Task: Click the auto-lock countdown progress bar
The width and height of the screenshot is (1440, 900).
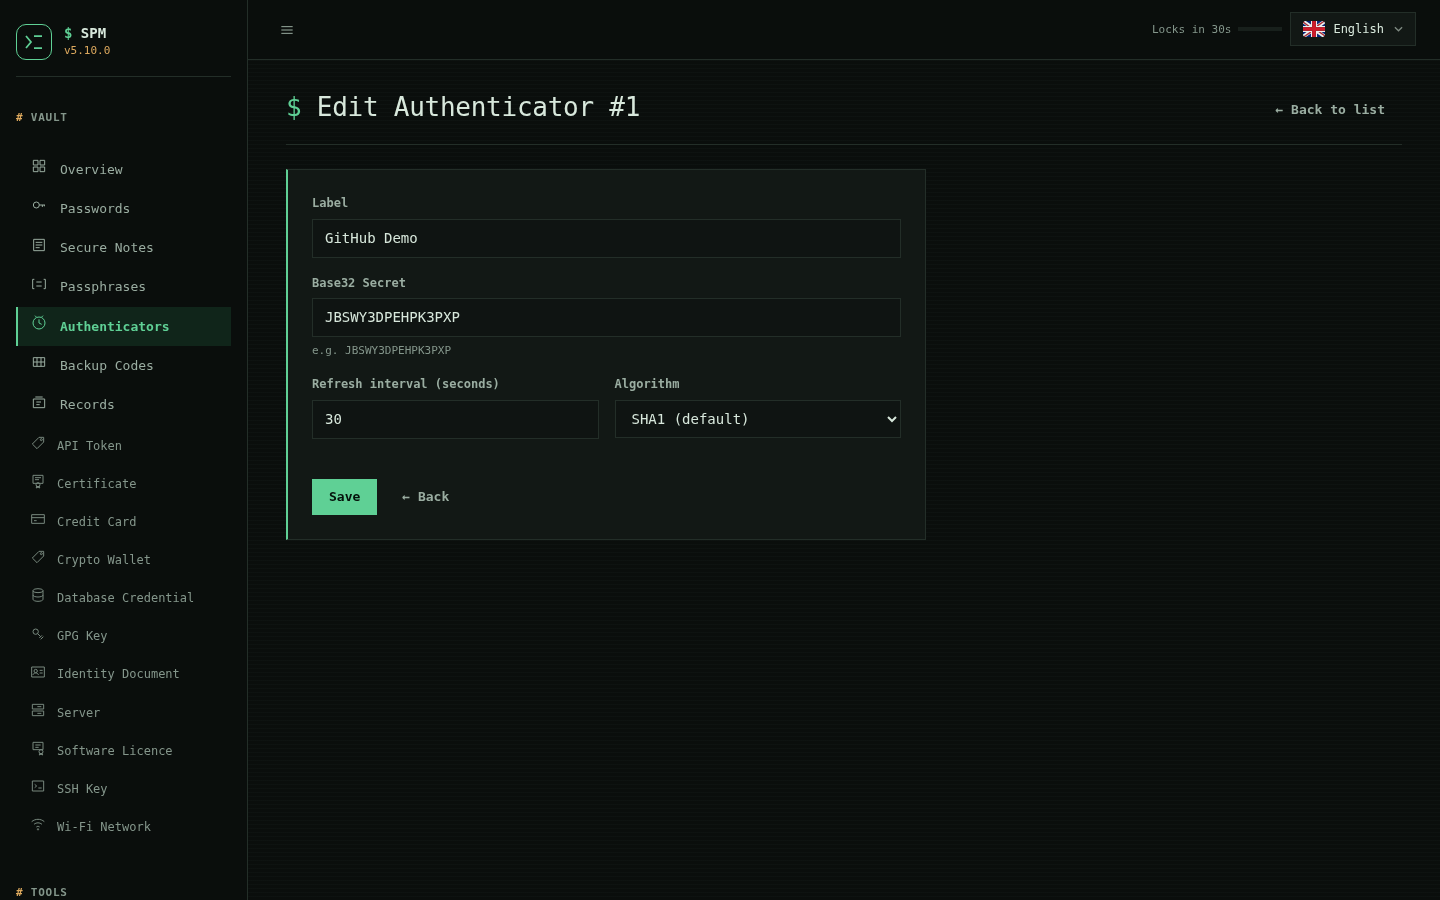Action: [1260, 29]
